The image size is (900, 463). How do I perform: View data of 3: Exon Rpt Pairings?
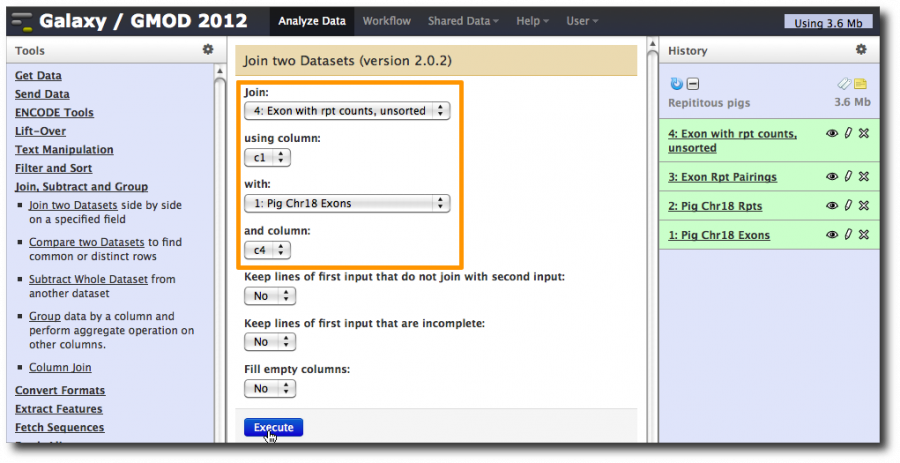tap(832, 177)
